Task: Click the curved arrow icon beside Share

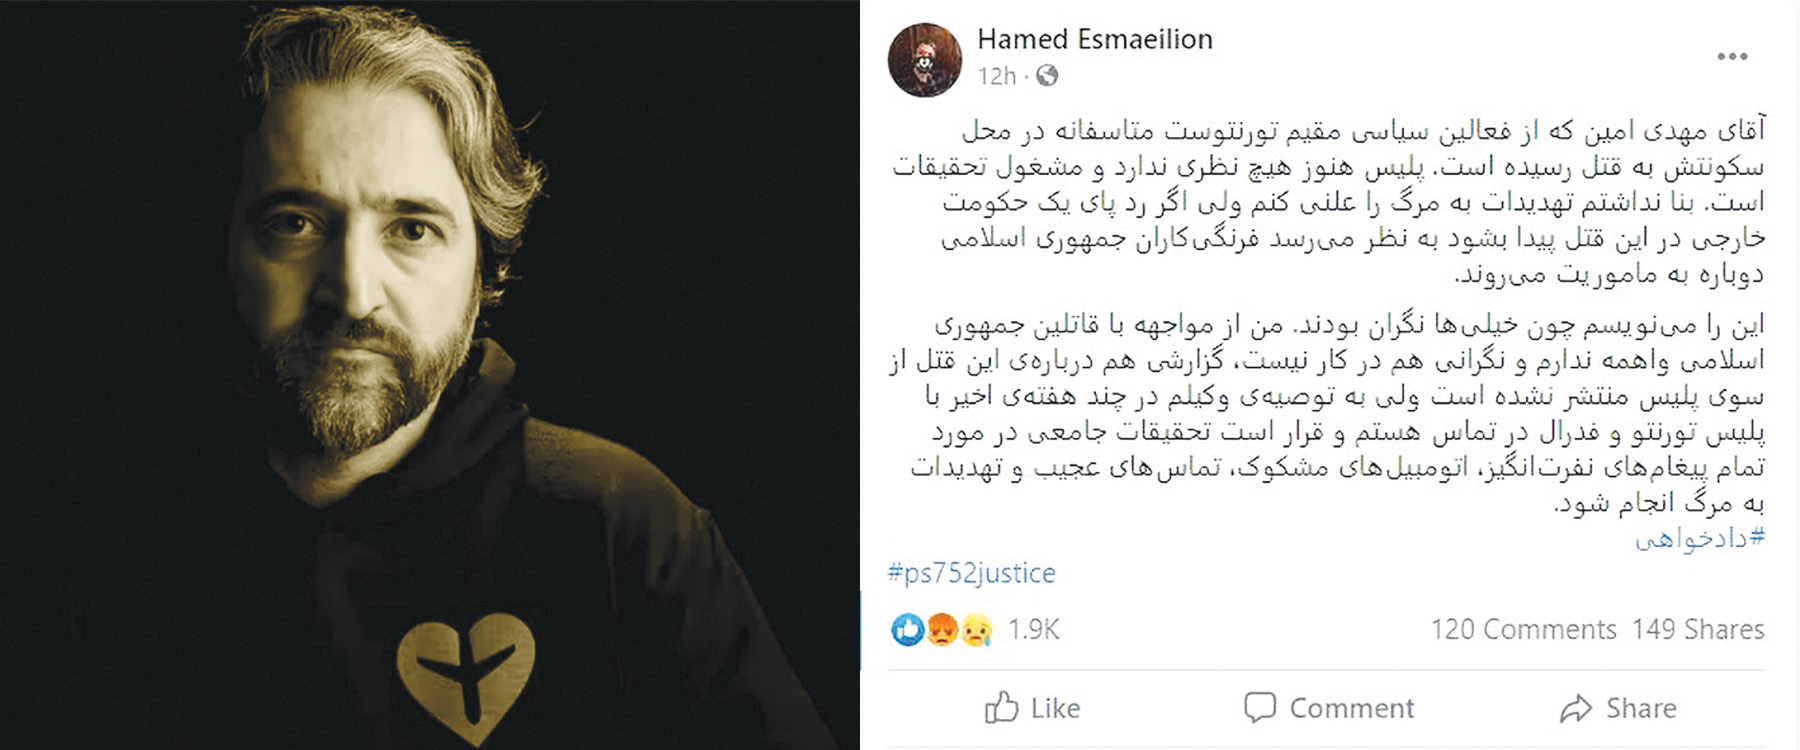Action: click(1576, 708)
